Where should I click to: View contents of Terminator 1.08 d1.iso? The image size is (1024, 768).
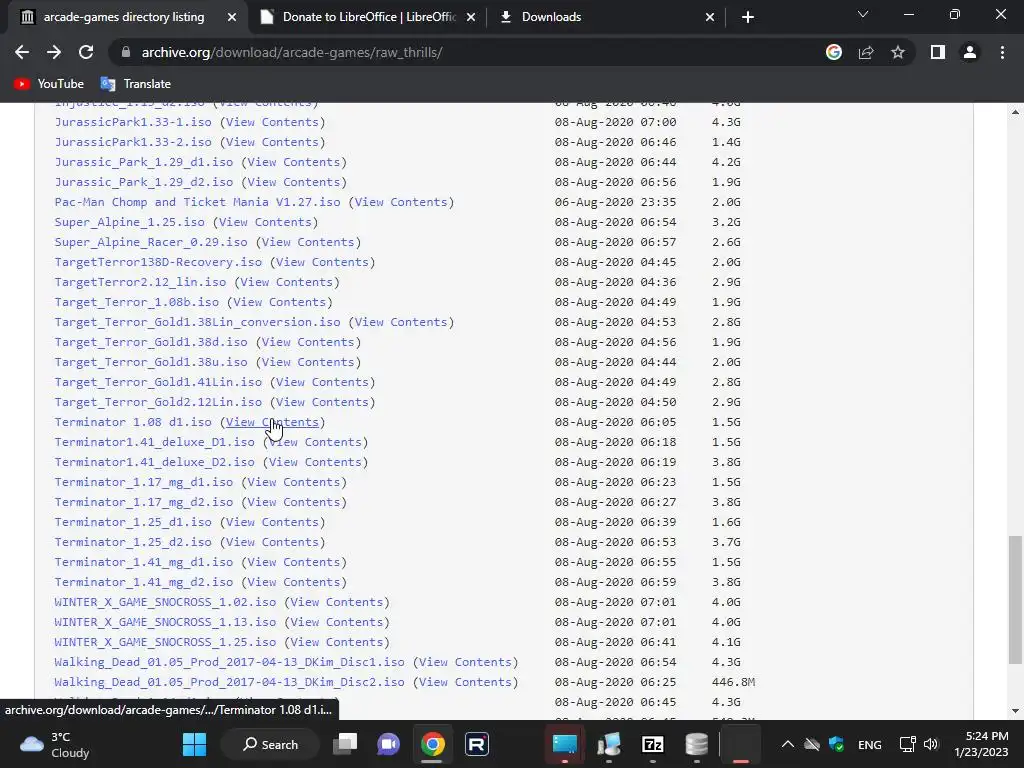coord(272,423)
